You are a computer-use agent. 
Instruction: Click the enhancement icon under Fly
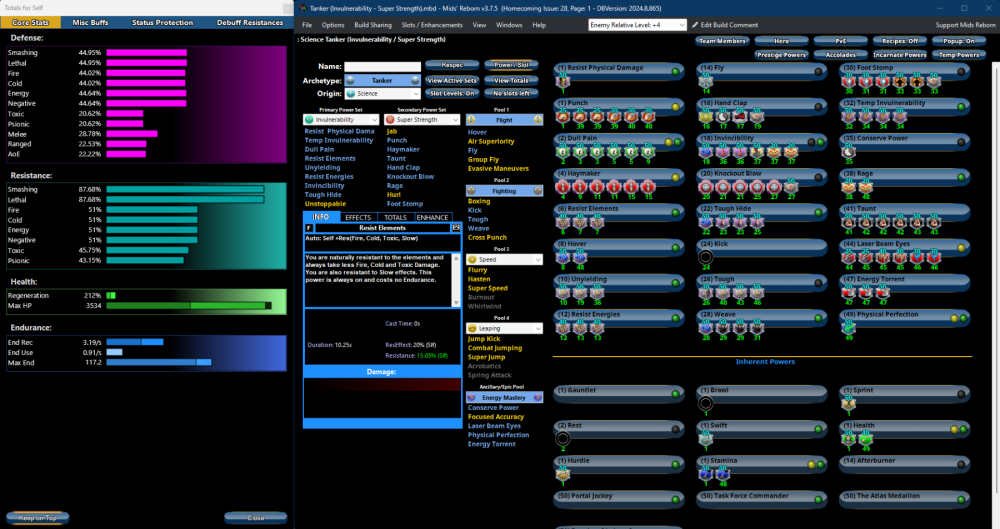pos(706,80)
